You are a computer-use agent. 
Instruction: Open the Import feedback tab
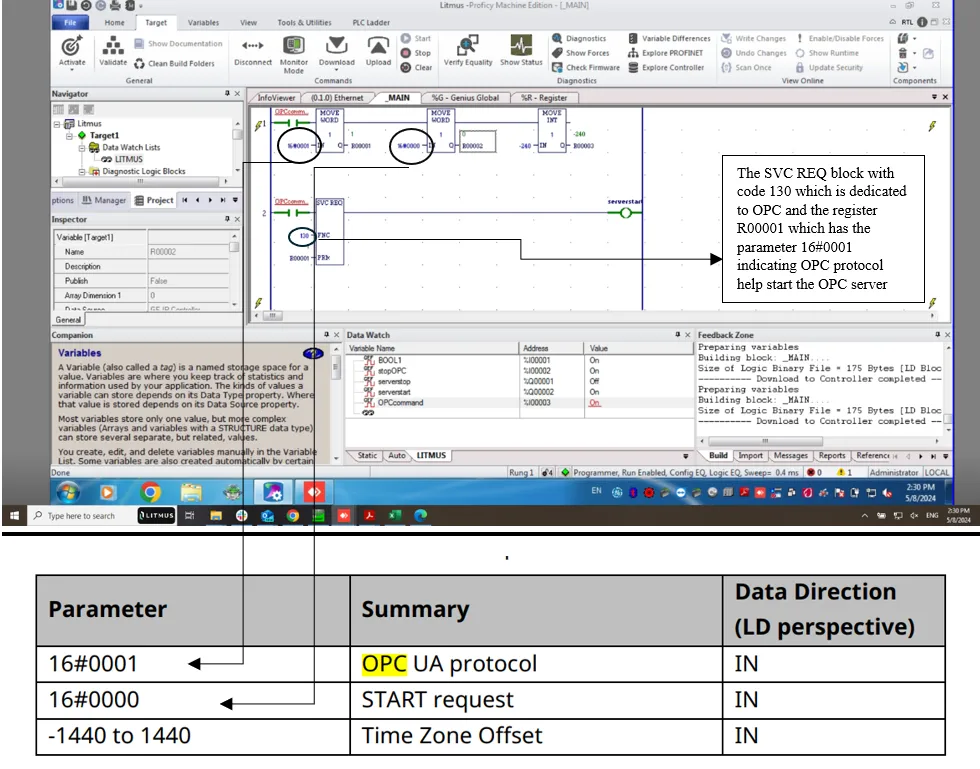[750, 456]
